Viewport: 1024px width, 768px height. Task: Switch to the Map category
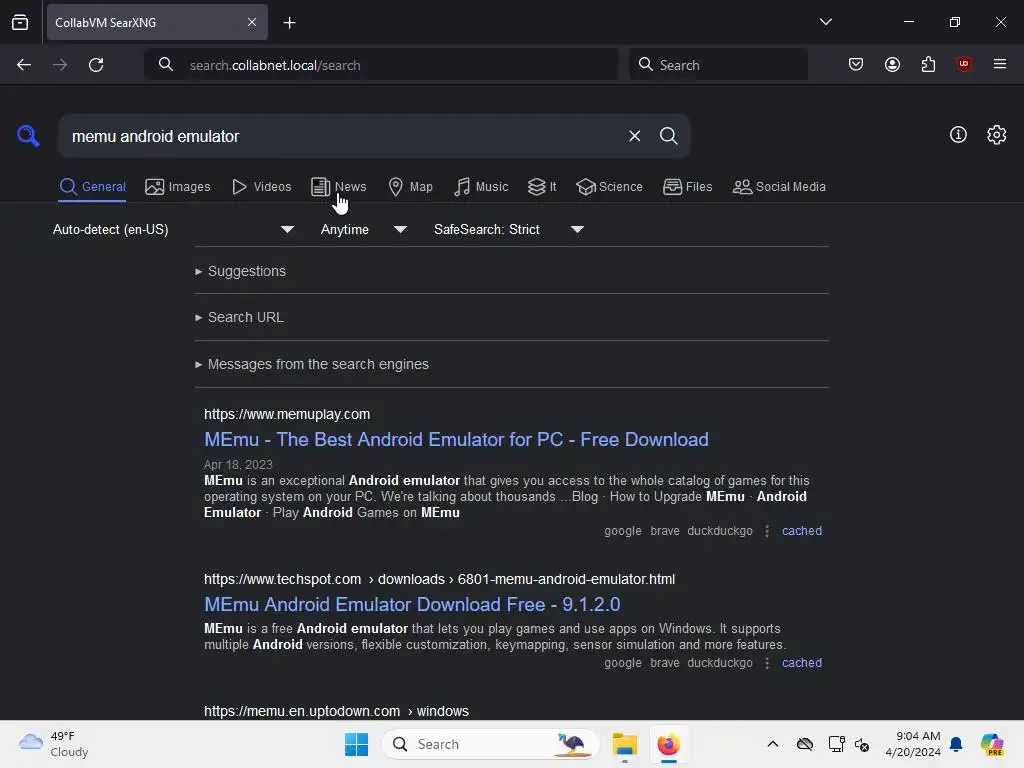tap(410, 187)
